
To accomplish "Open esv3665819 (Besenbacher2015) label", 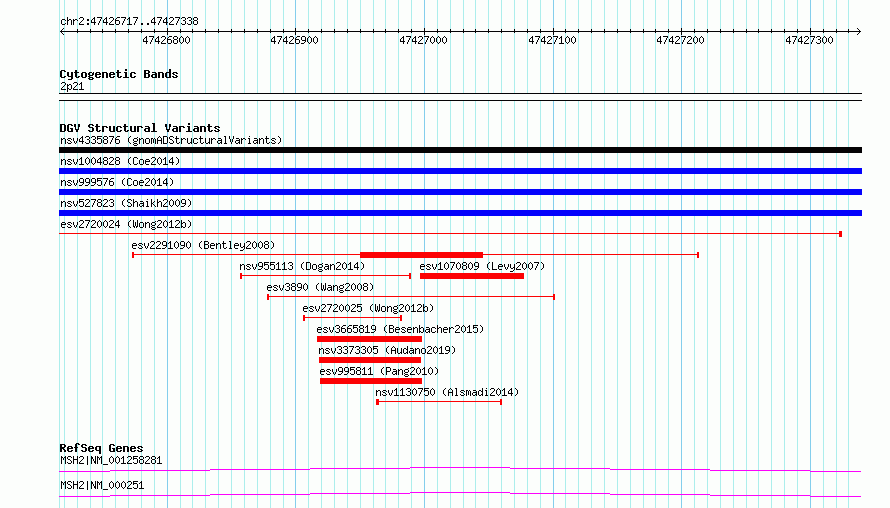I will [400, 329].
